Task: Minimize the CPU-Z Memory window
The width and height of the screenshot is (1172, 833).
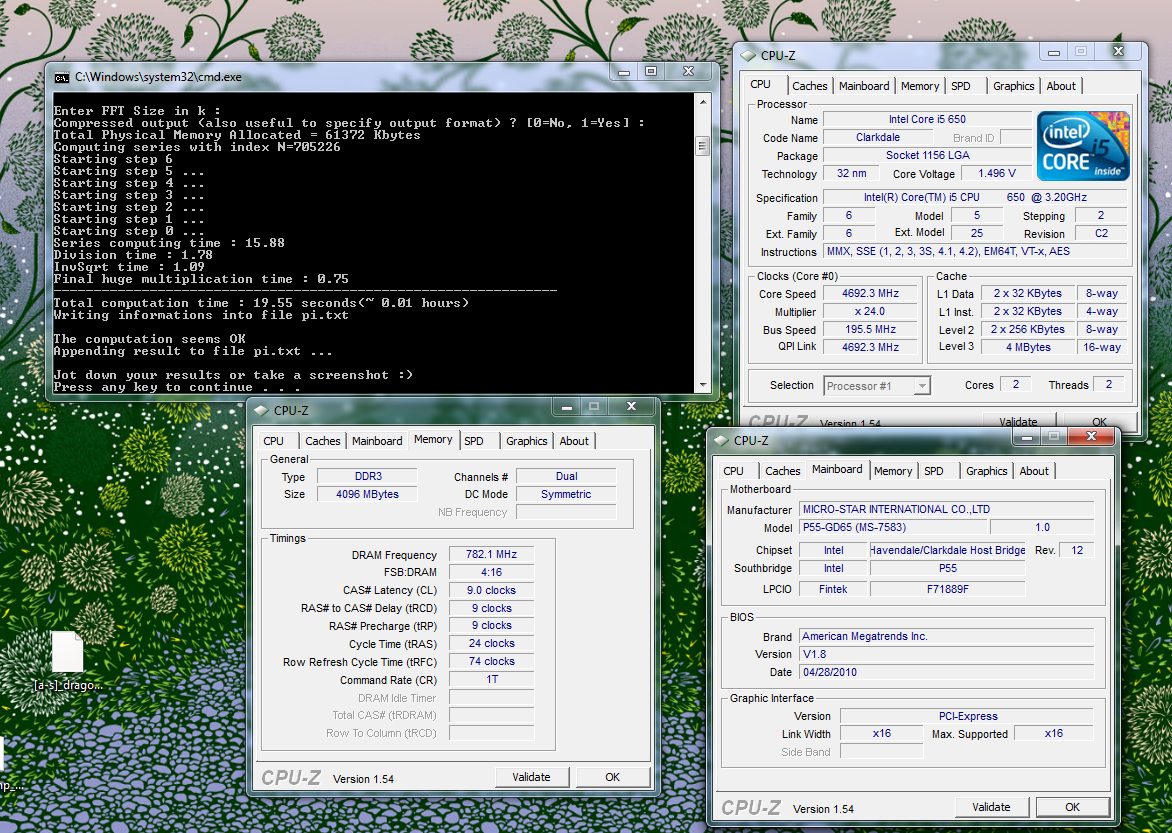Action: 567,407
